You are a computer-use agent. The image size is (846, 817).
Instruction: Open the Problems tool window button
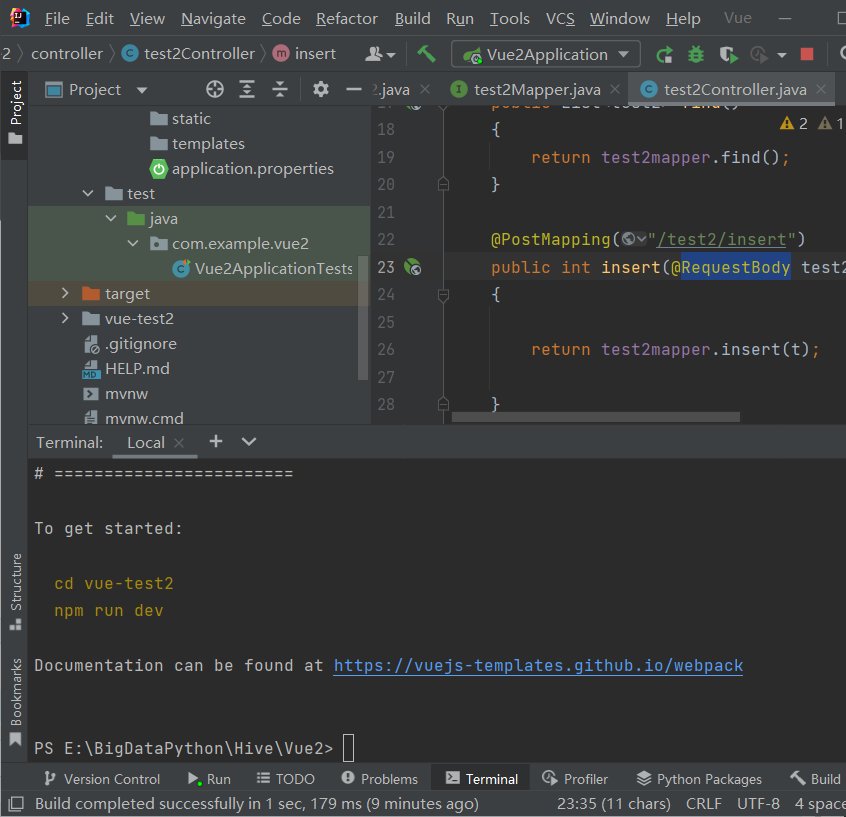[379, 779]
